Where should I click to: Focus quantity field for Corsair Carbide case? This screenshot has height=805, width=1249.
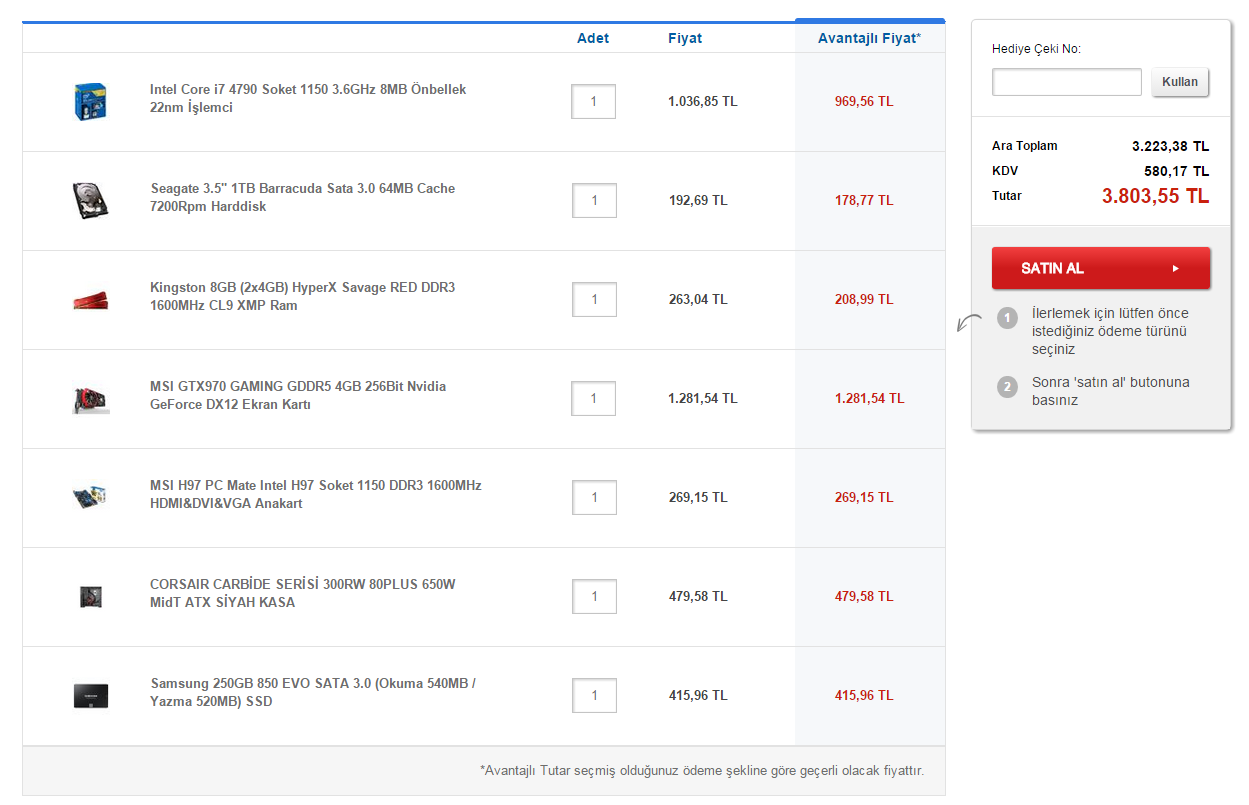(594, 596)
